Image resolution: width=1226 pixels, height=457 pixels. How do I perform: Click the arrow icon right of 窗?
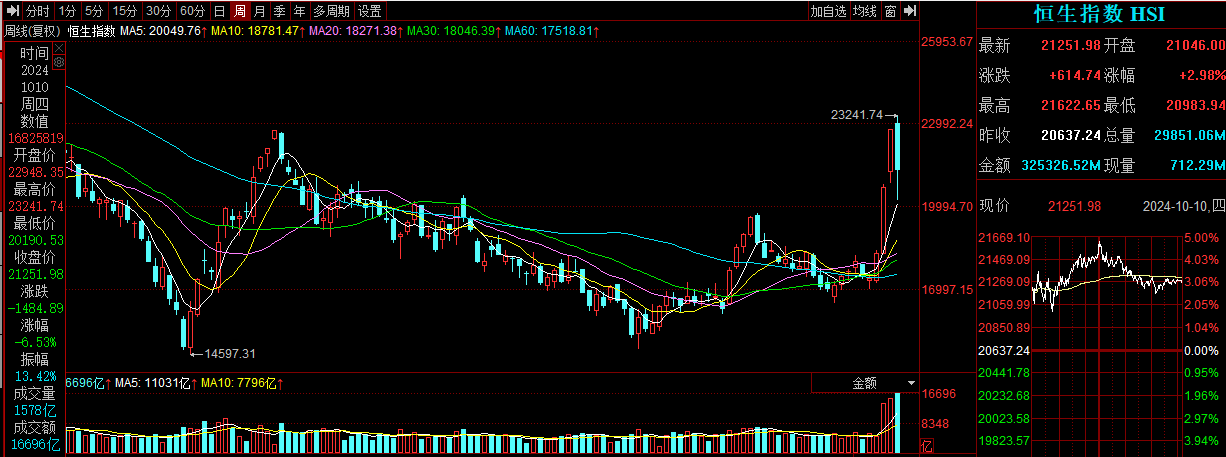click(x=909, y=11)
